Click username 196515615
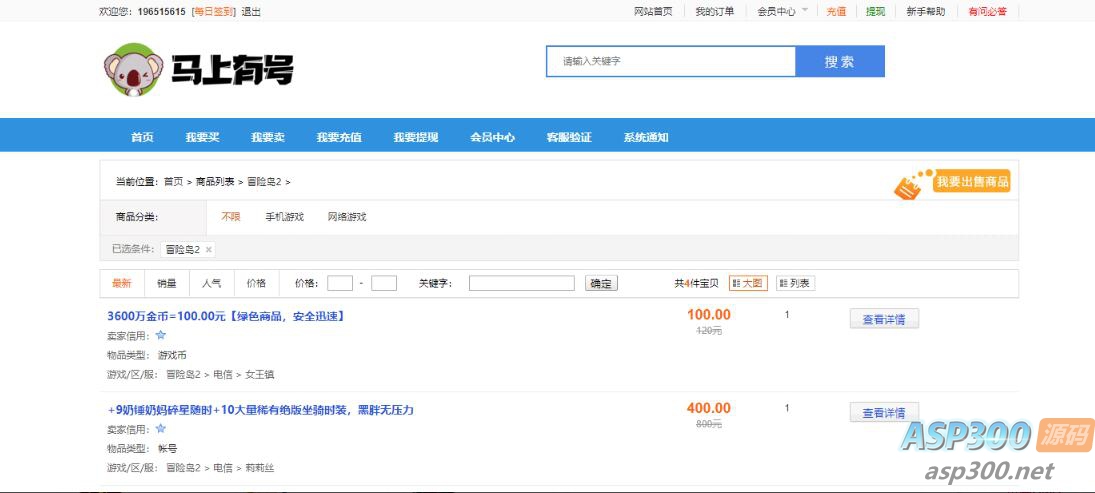The image size is (1095, 493). coord(162,11)
